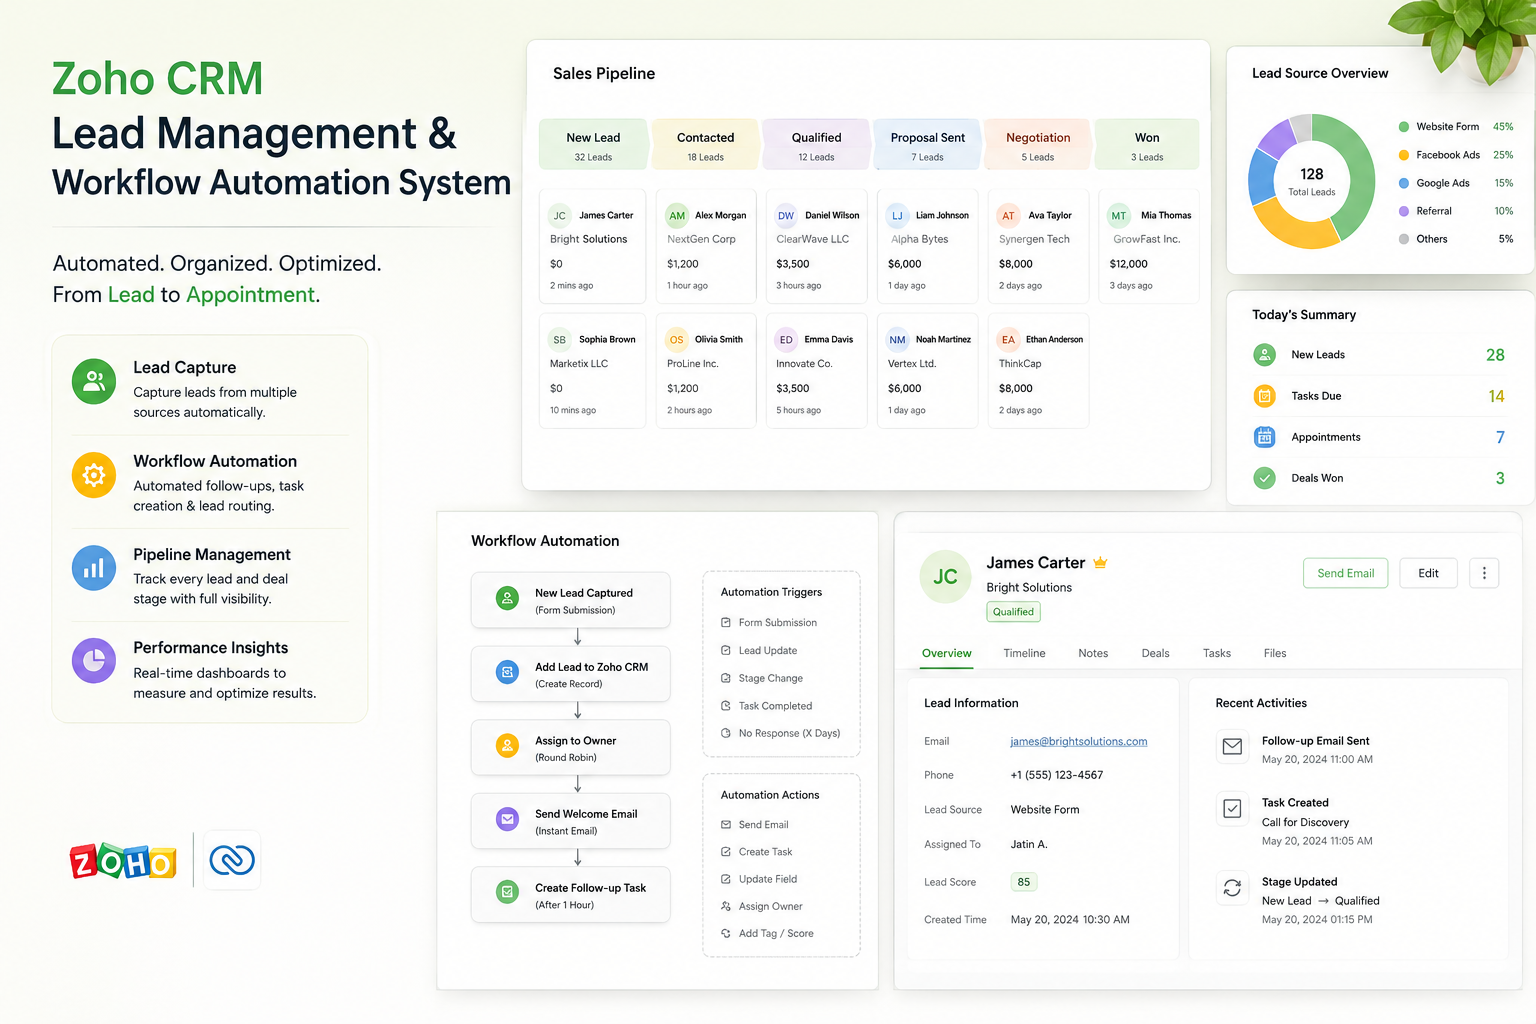Open the Mia Thomas pipeline card
The height and width of the screenshot is (1024, 1536).
point(1148,246)
